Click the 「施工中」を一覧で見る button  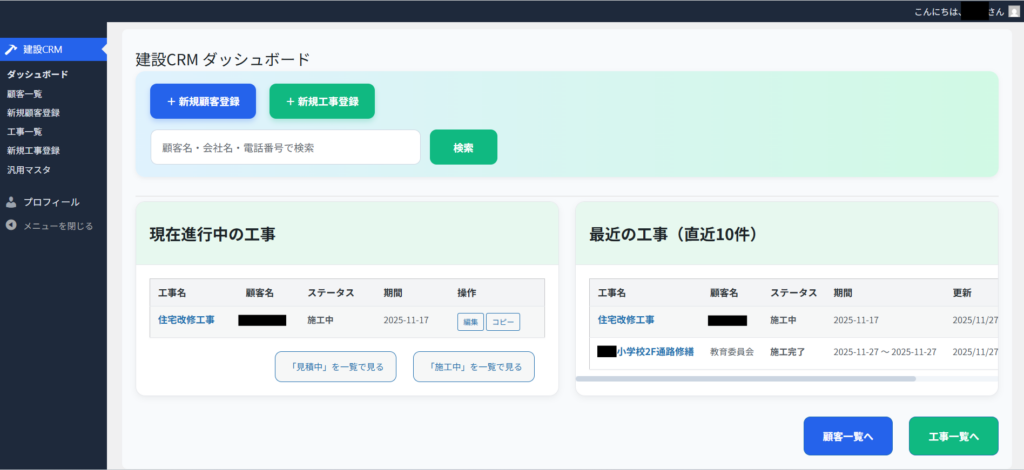click(474, 367)
